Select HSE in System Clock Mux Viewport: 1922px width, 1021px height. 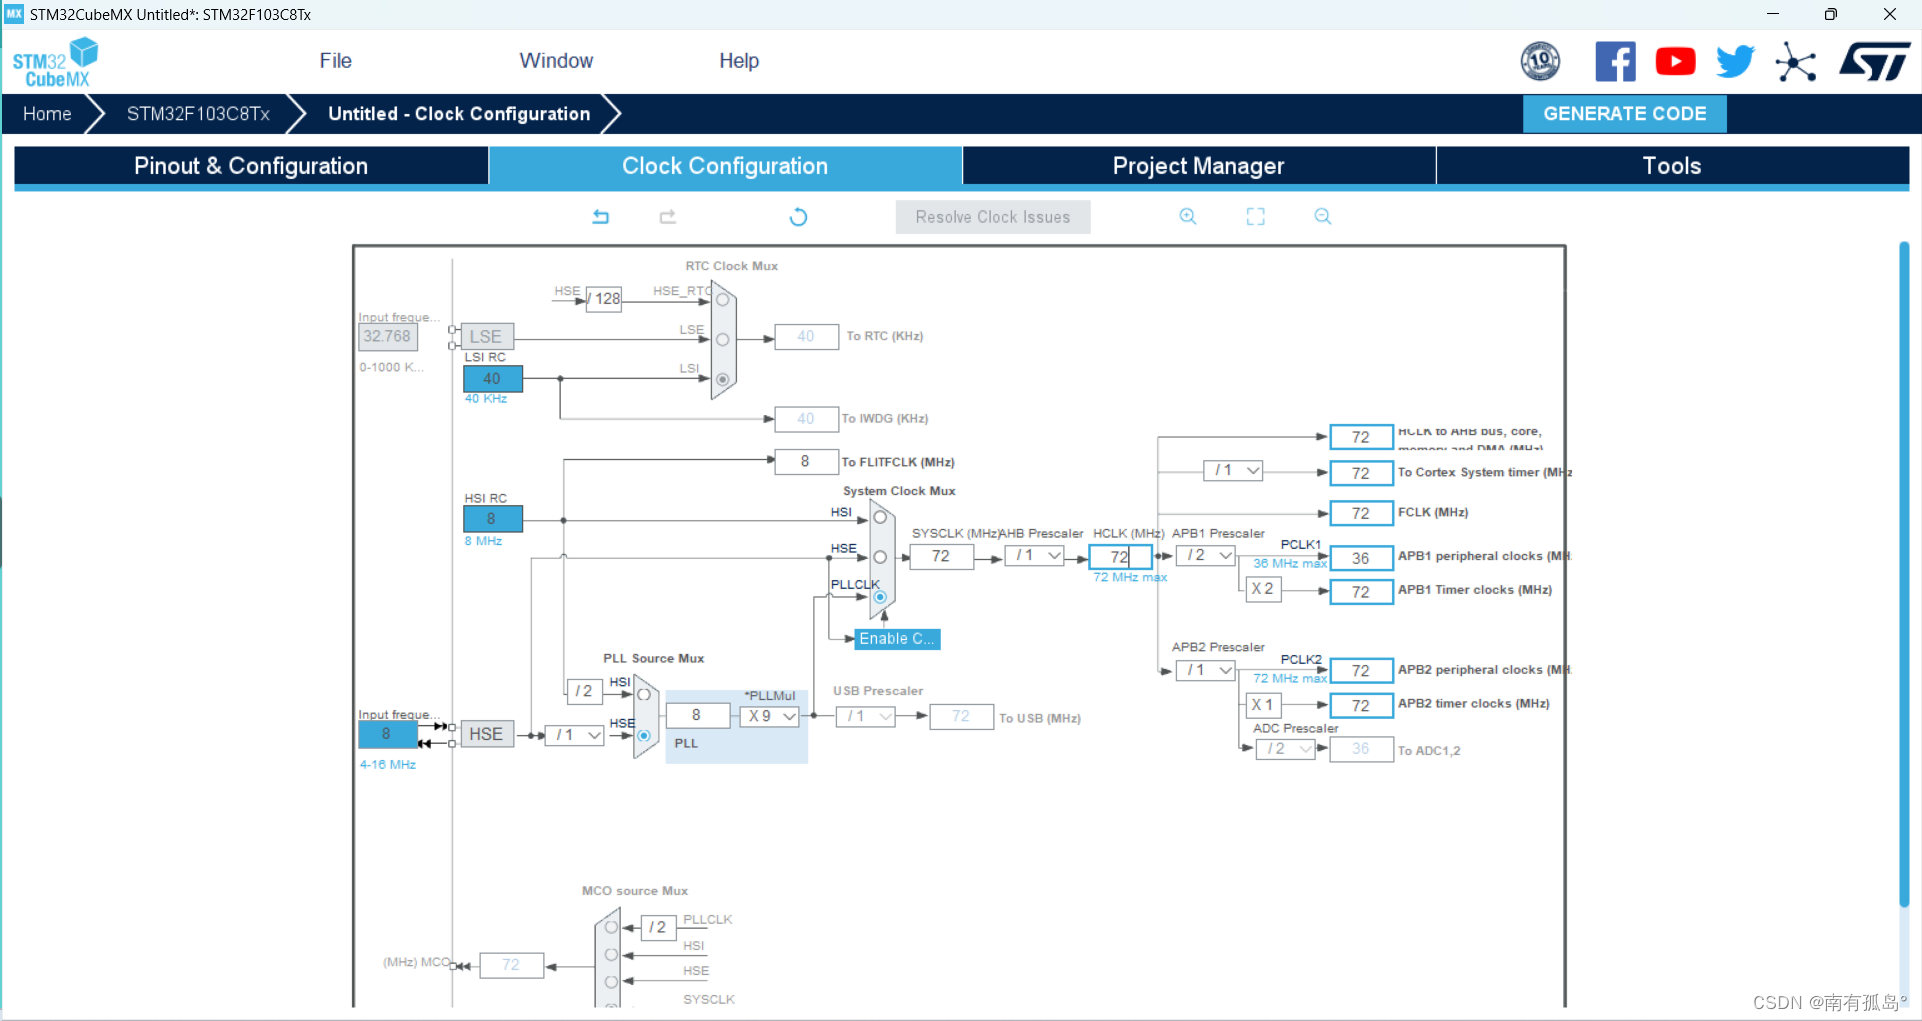click(880, 557)
